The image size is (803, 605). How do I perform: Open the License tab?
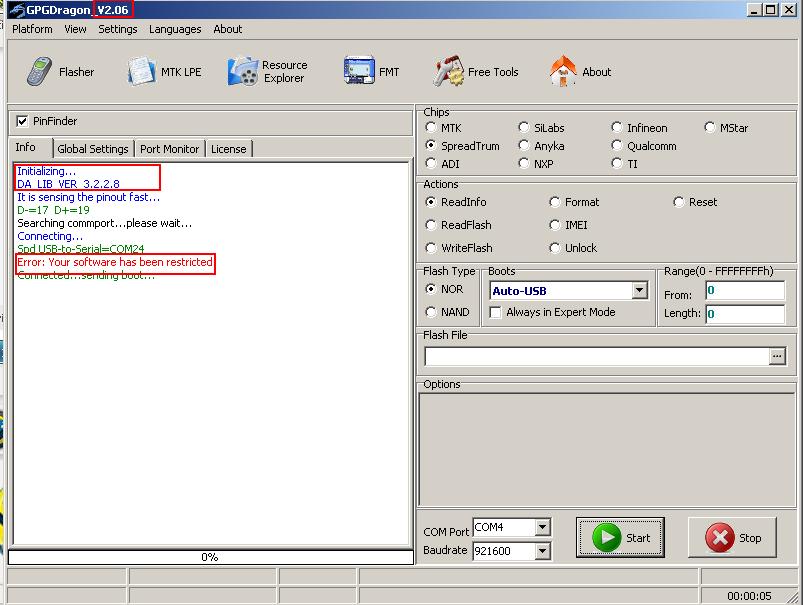point(228,149)
